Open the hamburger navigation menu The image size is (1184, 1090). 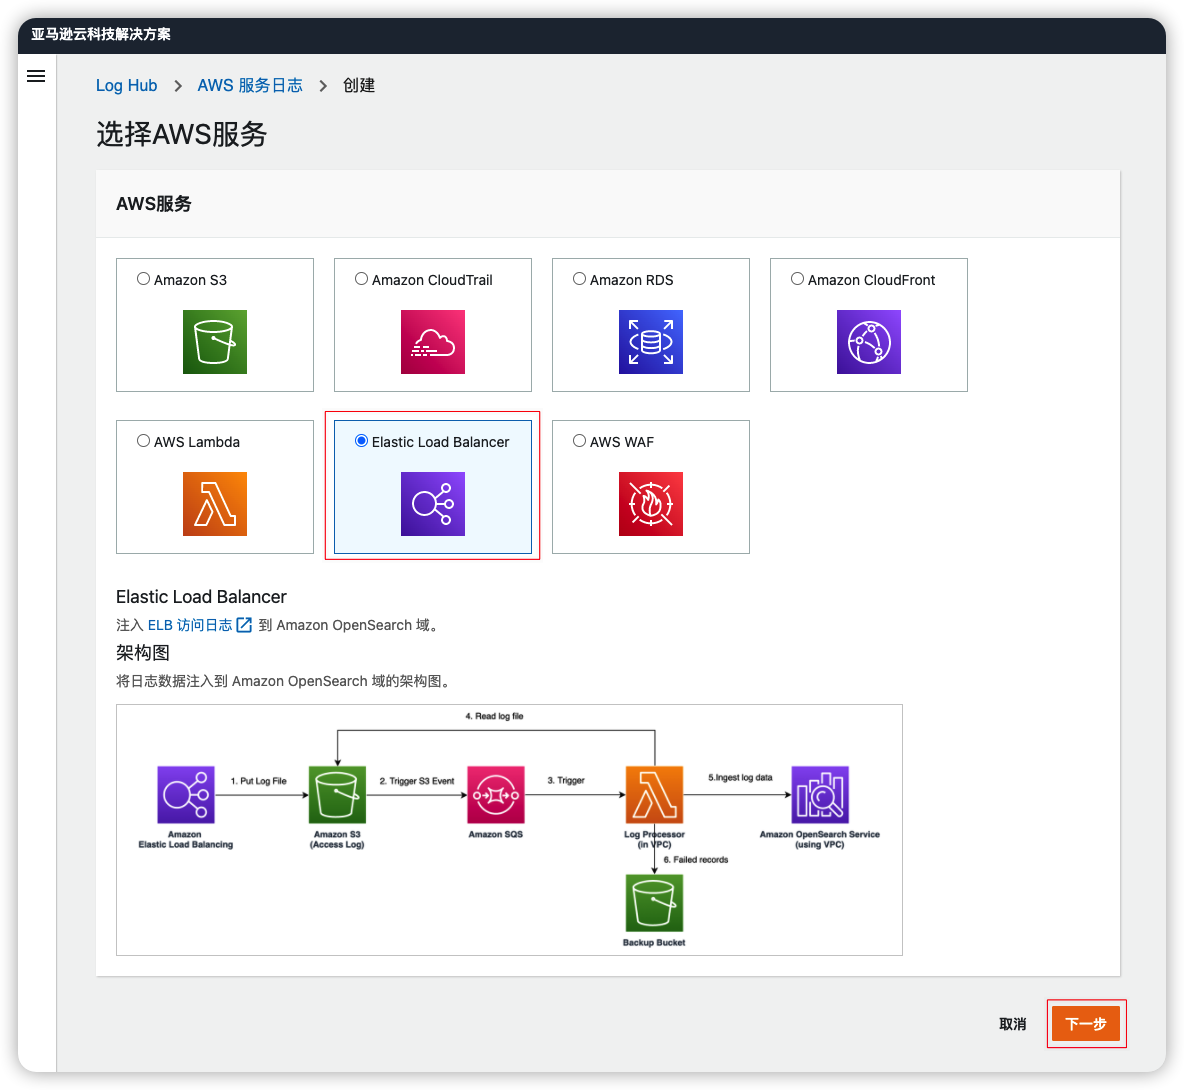(35, 76)
